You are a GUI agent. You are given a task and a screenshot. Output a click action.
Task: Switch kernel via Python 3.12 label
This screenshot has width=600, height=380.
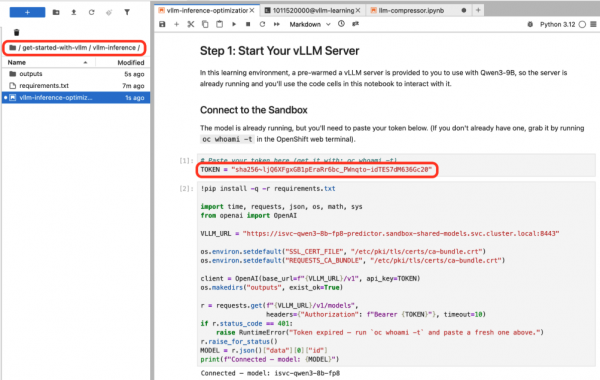558,24
